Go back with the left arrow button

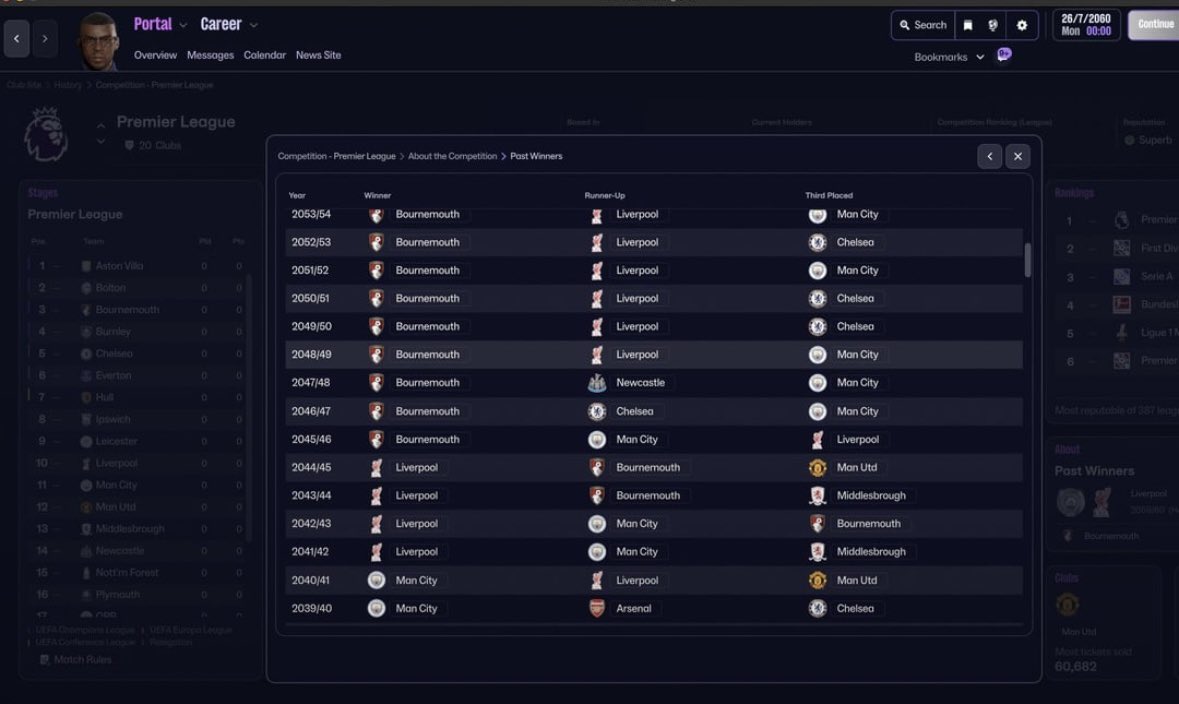pos(17,38)
